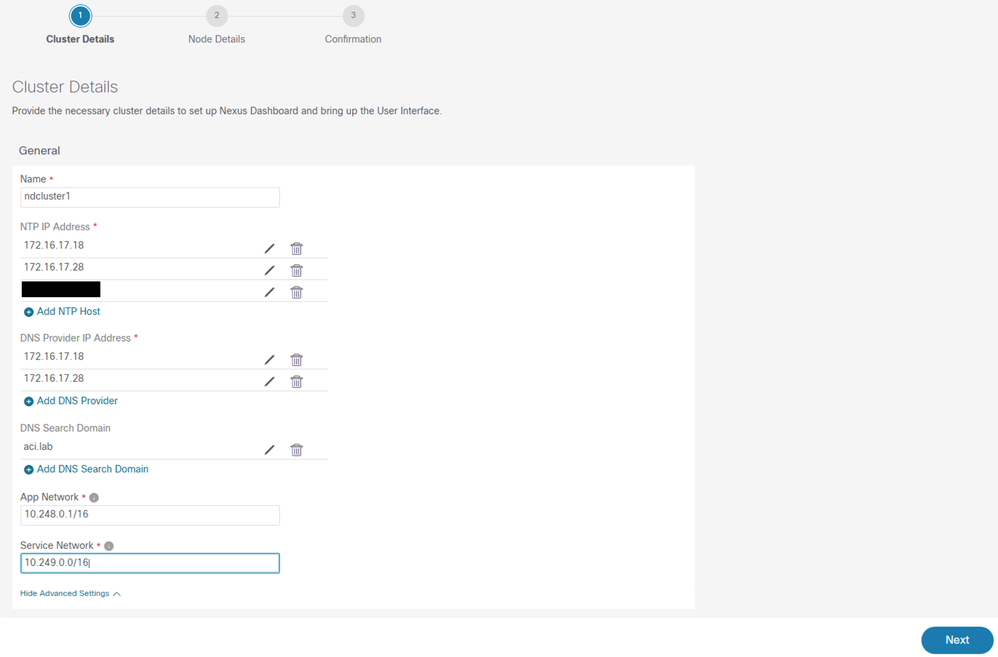This screenshot has height=657, width=998.
Task: Click the plus icon for Add DNS Provider
Action: click(29, 401)
